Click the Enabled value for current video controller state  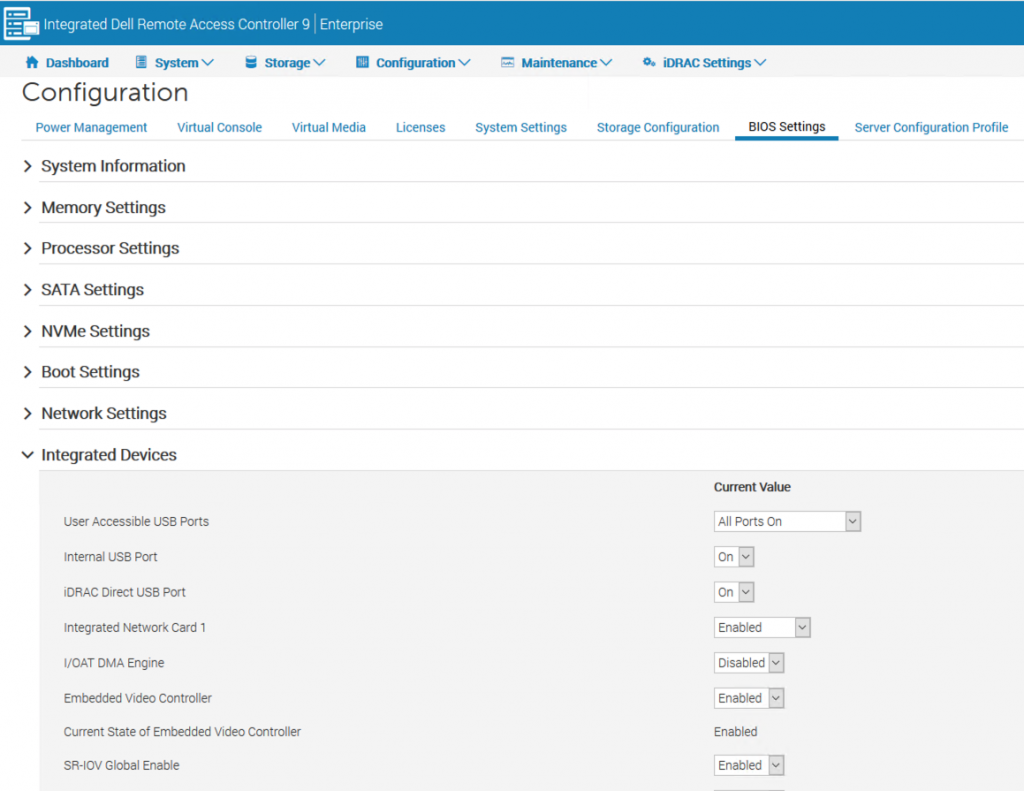(x=735, y=732)
